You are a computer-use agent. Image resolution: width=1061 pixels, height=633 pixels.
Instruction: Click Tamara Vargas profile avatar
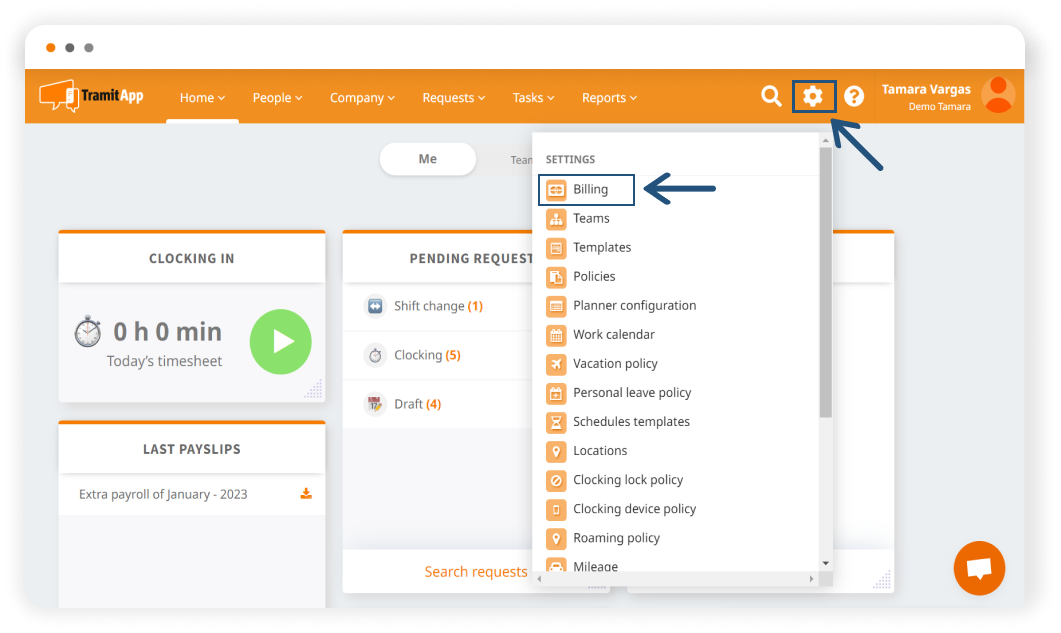coord(997,96)
